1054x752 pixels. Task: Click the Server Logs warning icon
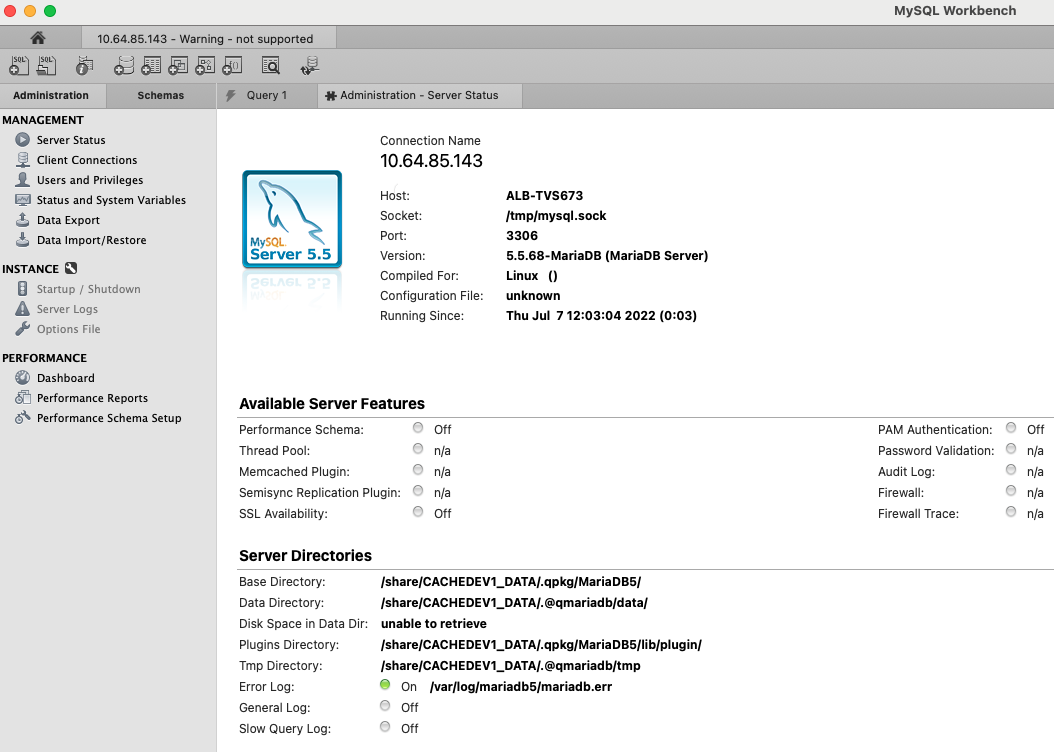tap(23, 308)
